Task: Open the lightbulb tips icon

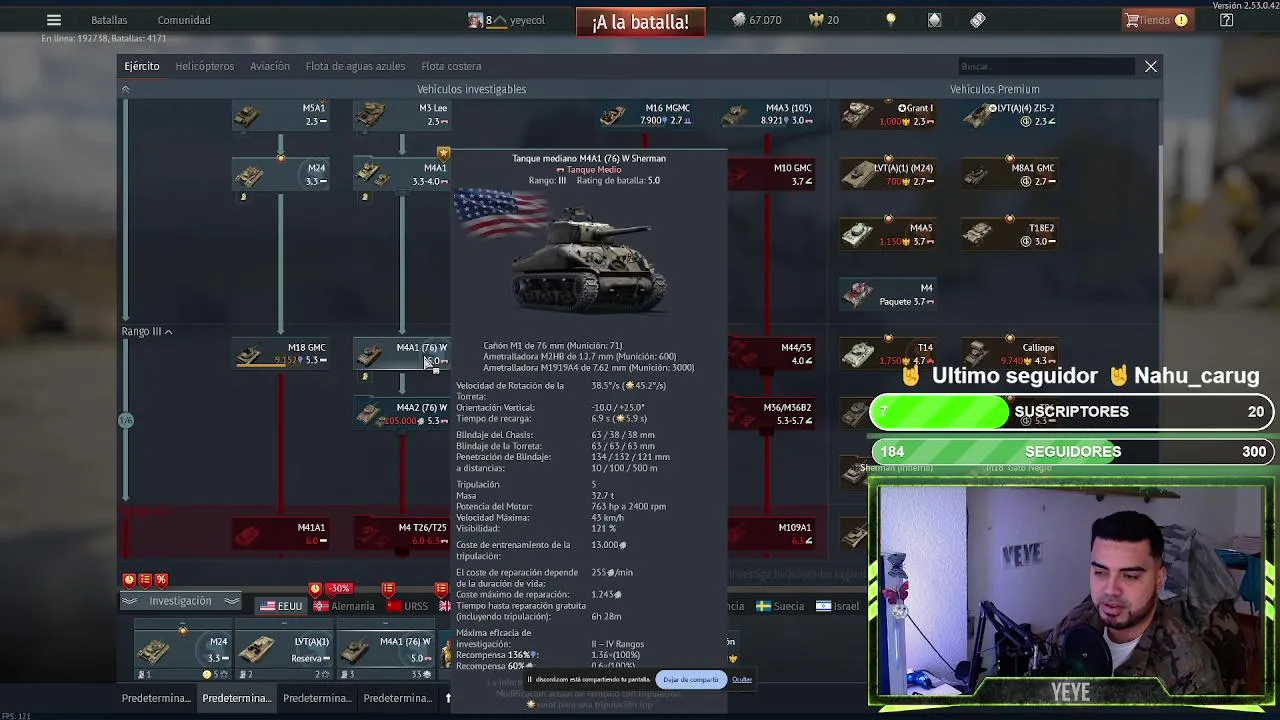Action: 890,20
